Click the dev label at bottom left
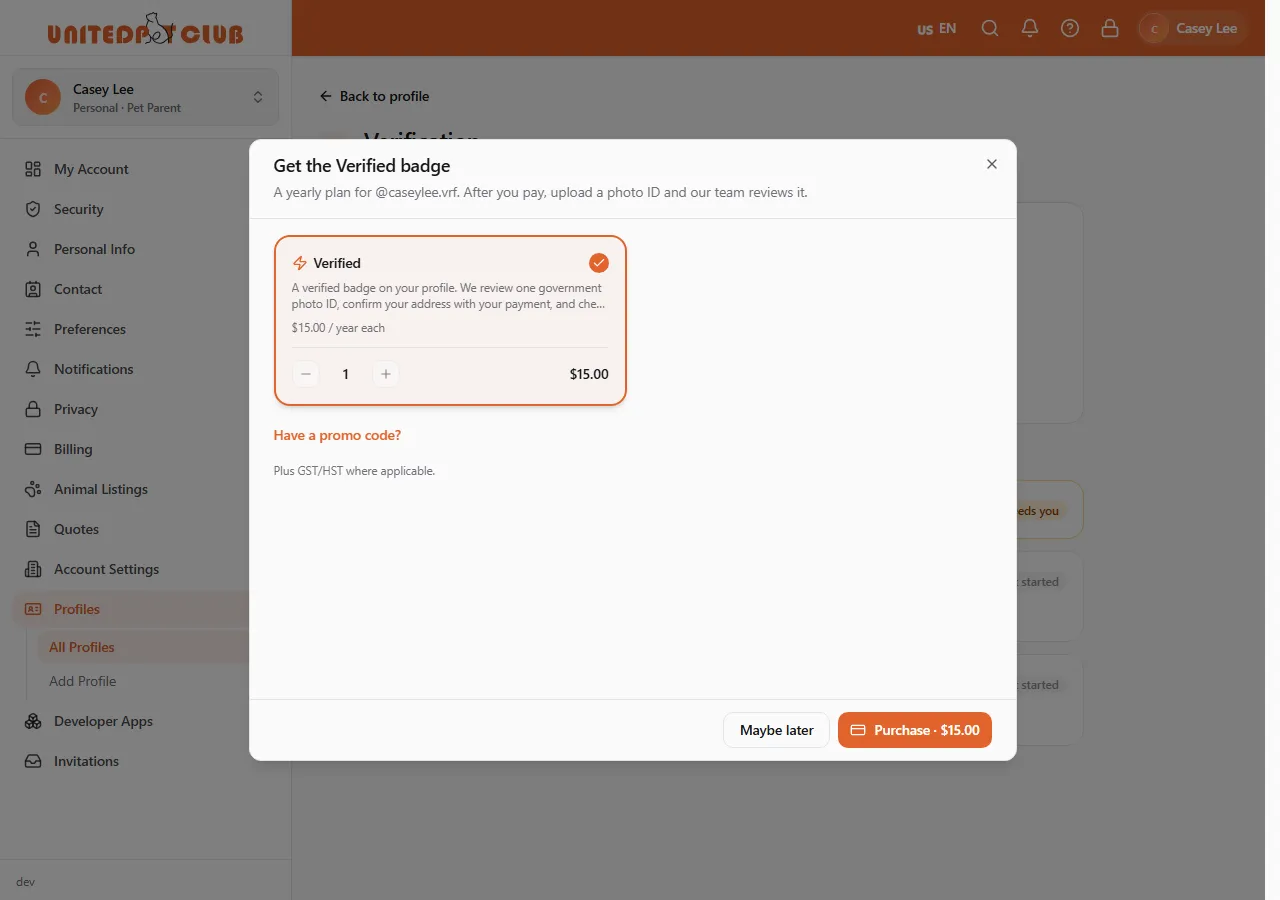Image resolution: width=1280 pixels, height=900 pixels. click(26, 882)
